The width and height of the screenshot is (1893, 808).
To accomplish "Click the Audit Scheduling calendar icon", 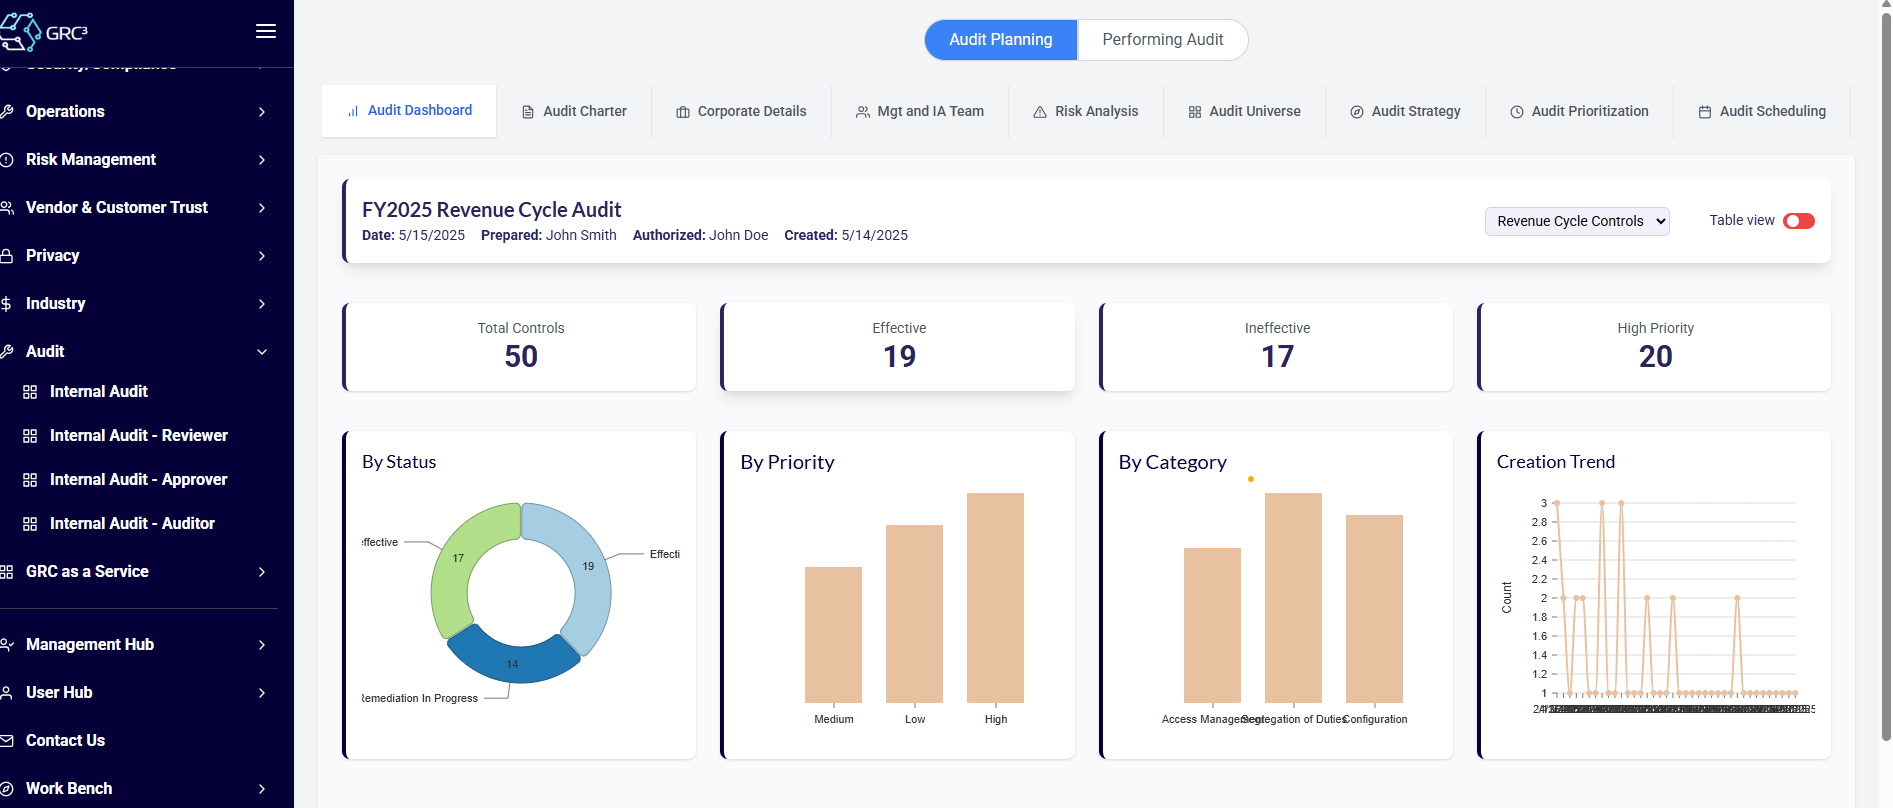I will tap(1705, 112).
